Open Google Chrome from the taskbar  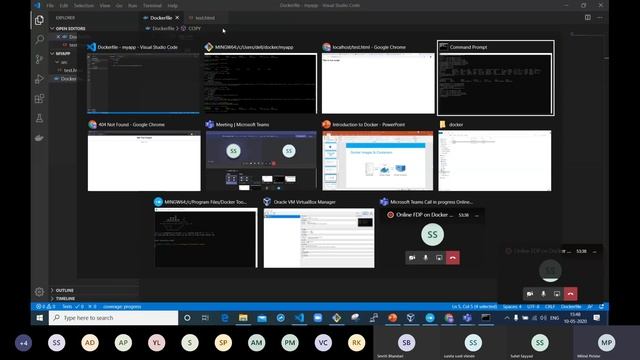click(x=449, y=318)
